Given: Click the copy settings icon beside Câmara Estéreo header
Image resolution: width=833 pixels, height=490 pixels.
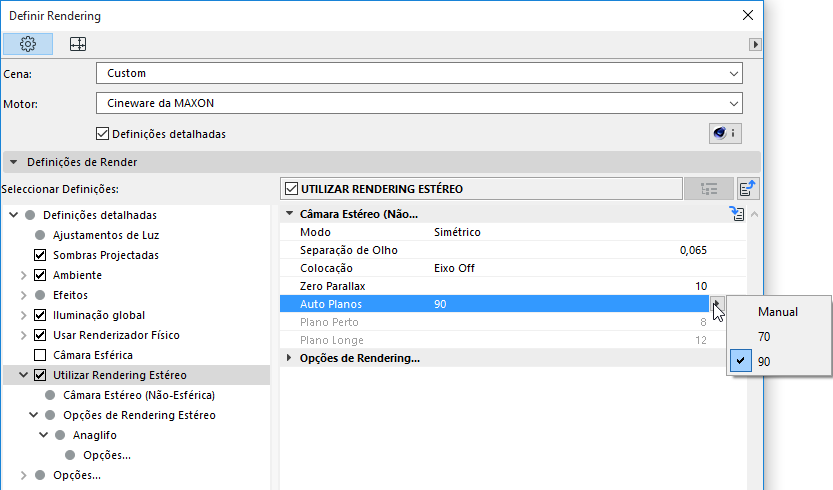Looking at the screenshot, I should click(x=737, y=214).
